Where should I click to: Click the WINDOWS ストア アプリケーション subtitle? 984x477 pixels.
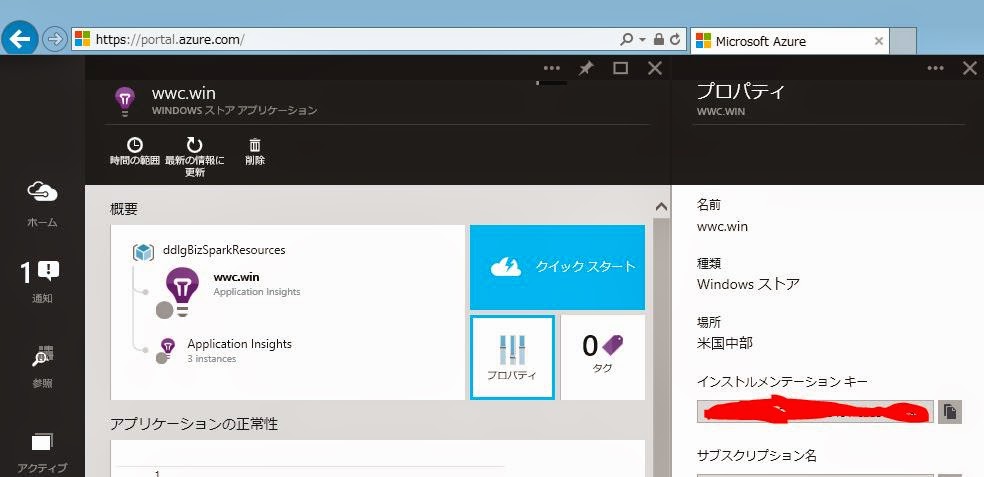click(235, 110)
